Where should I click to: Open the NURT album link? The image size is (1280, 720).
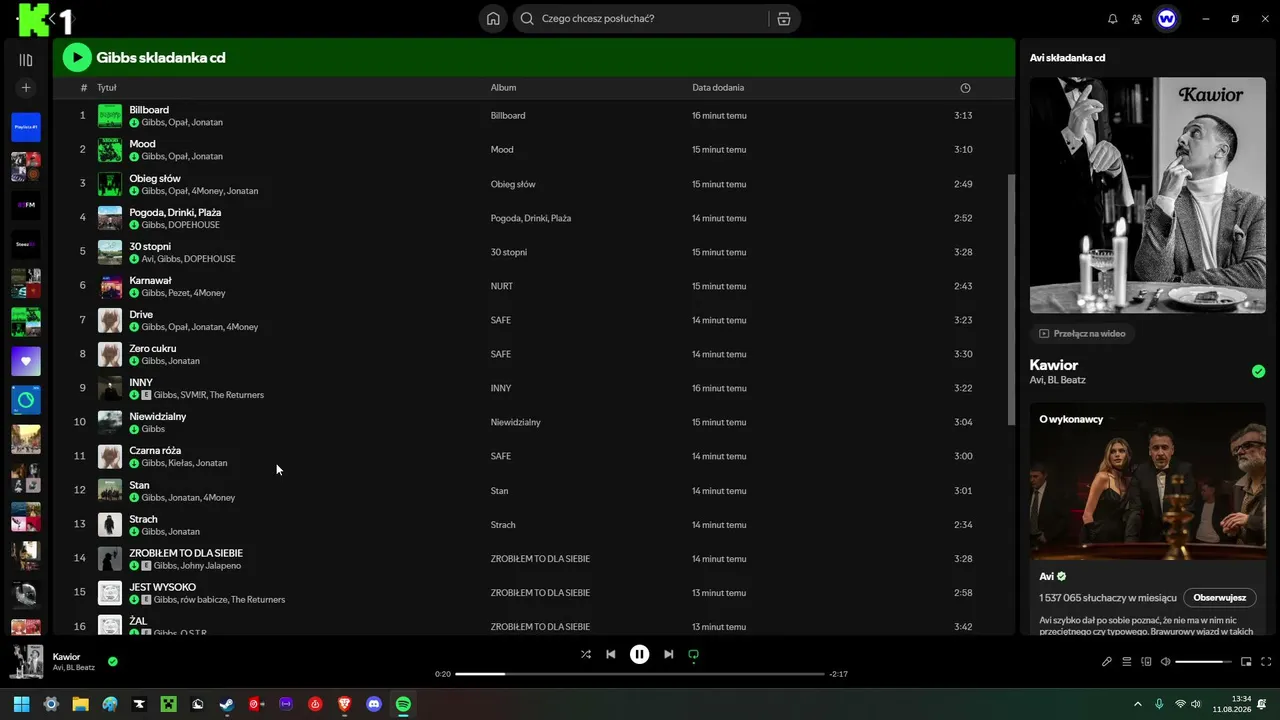tap(501, 286)
